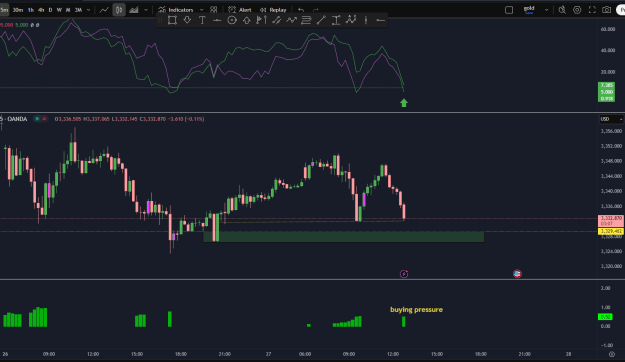Click the yellow 3,329.482 price label
Viewport: 625px width, 362px height.
click(611, 232)
